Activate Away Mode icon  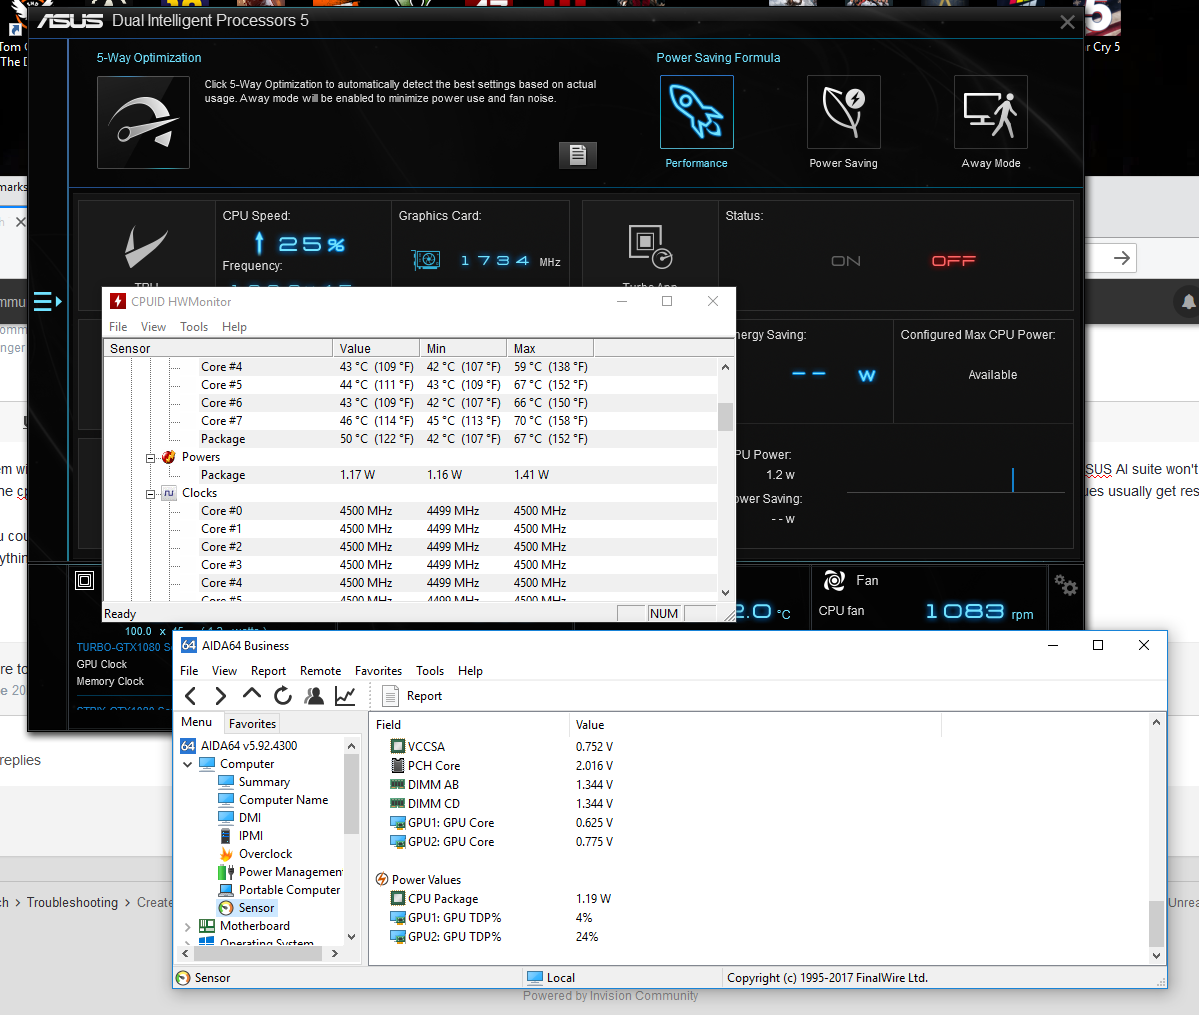coord(990,112)
